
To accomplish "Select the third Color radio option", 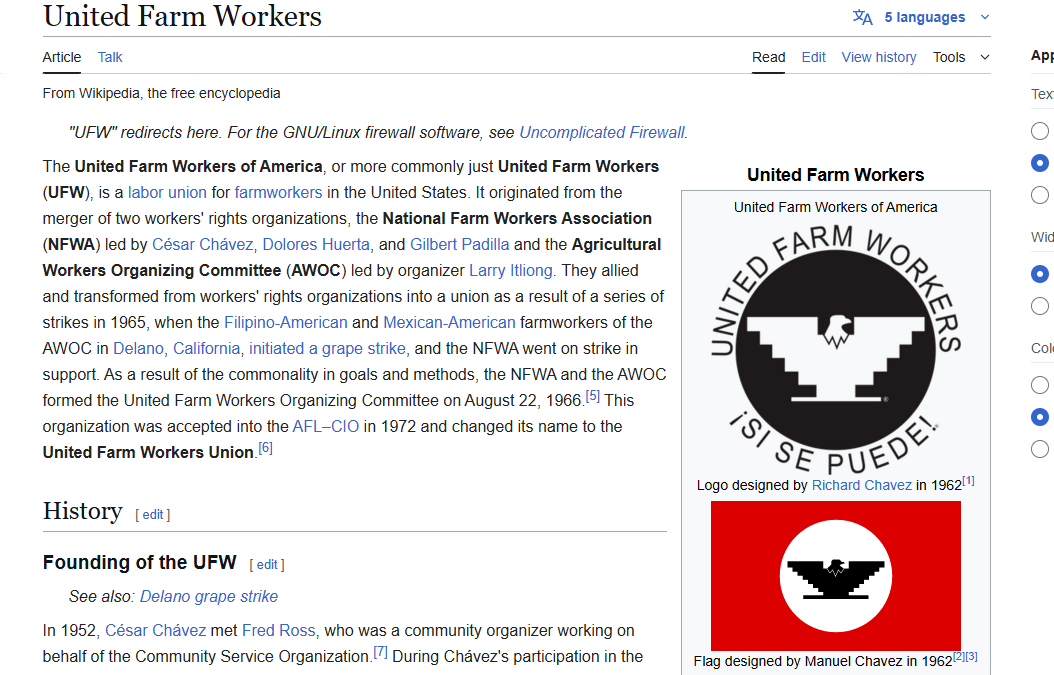I will point(1040,449).
